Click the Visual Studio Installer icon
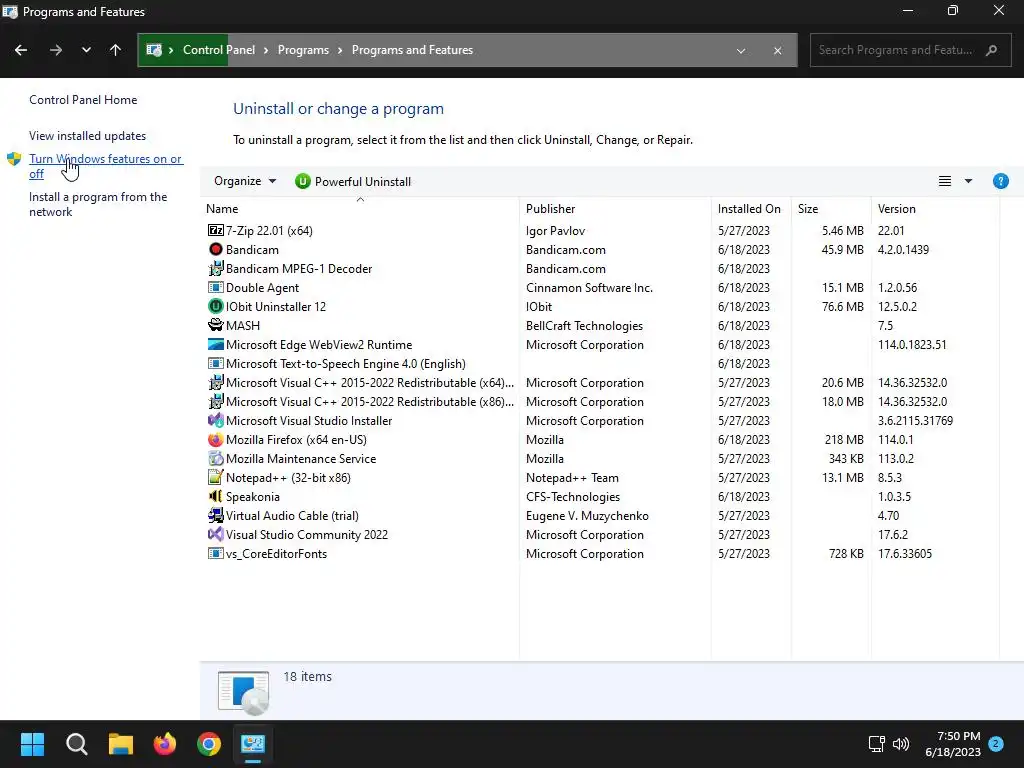The image size is (1024, 768). click(216, 421)
